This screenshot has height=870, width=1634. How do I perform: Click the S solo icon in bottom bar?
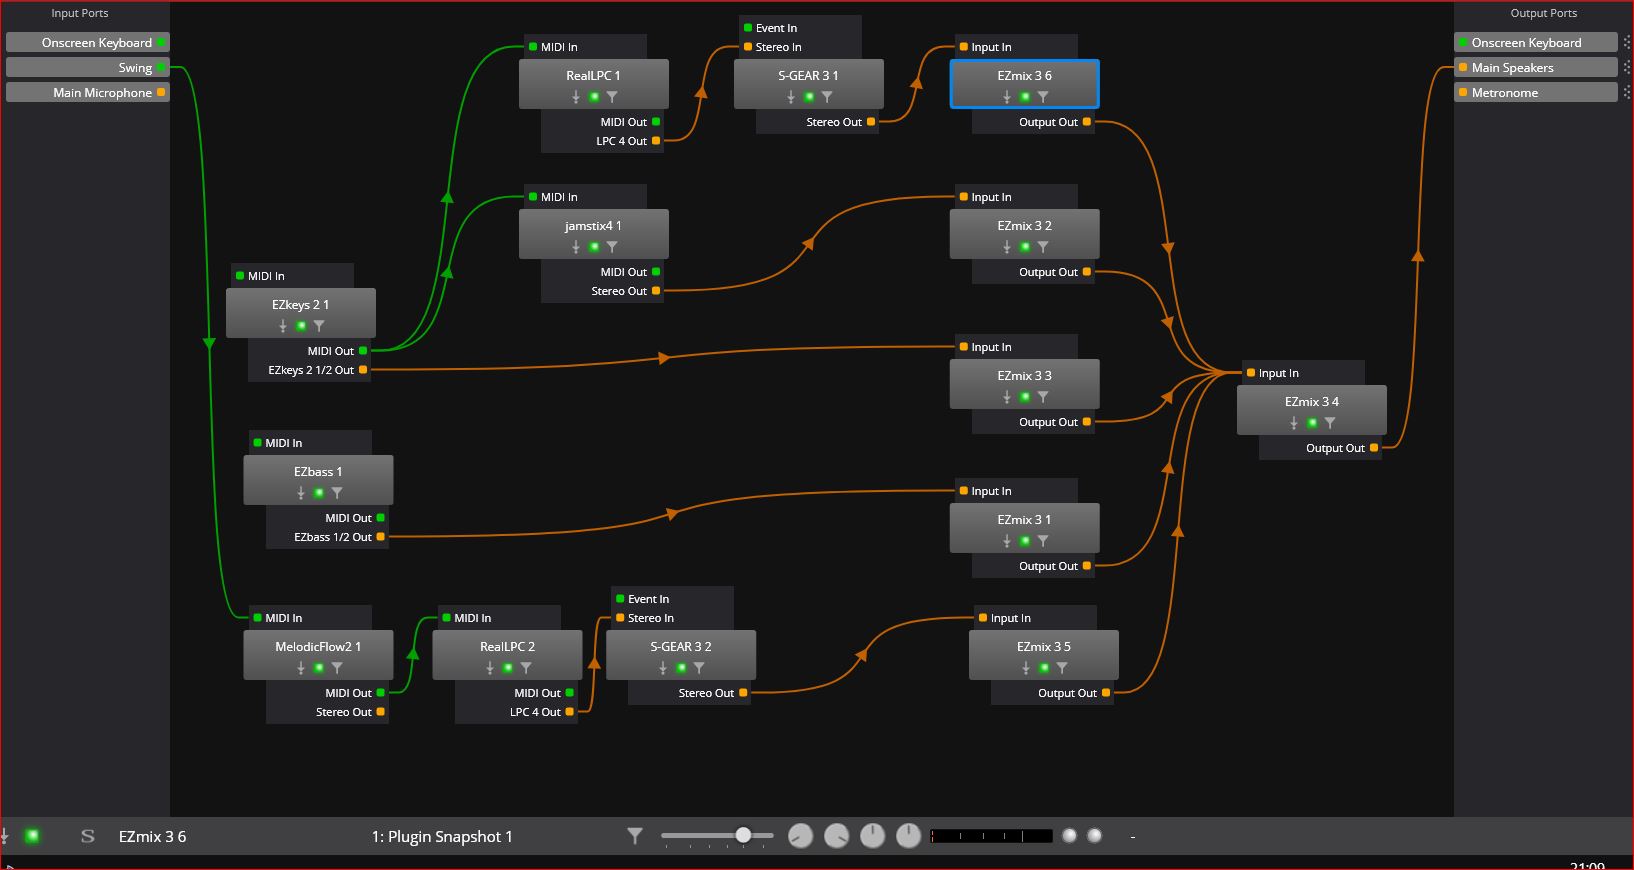[88, 836]
